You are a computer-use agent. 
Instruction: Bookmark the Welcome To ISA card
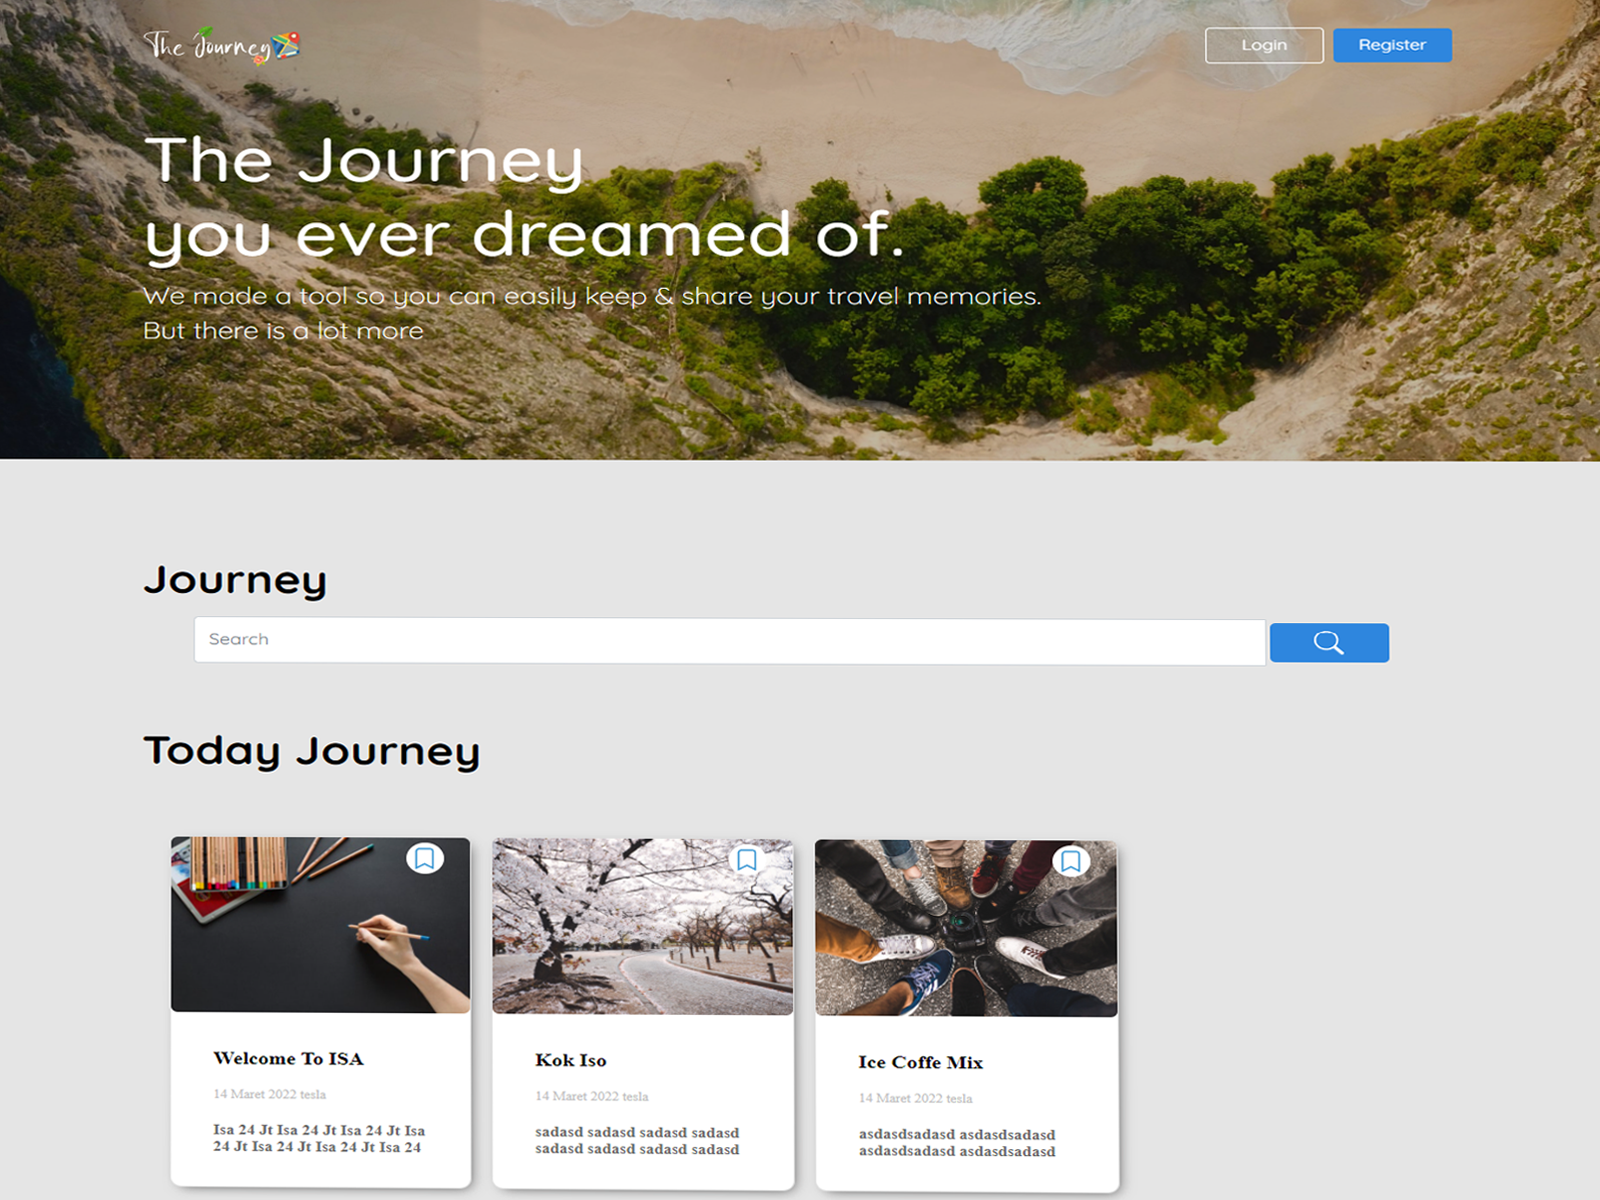tap(425, 858)
